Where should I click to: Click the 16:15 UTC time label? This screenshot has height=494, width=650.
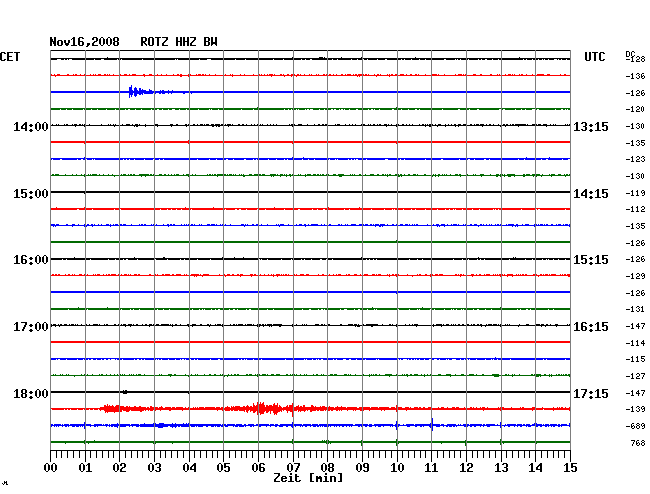pos(591,327)
